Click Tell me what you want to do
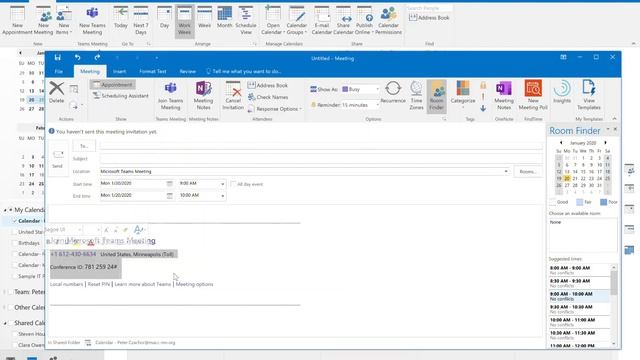 pos(244,71)
